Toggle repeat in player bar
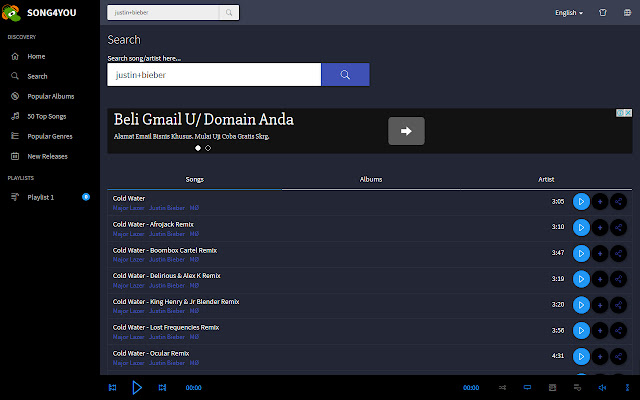Screen dimensions: 640x400 (x=527, y=387)
